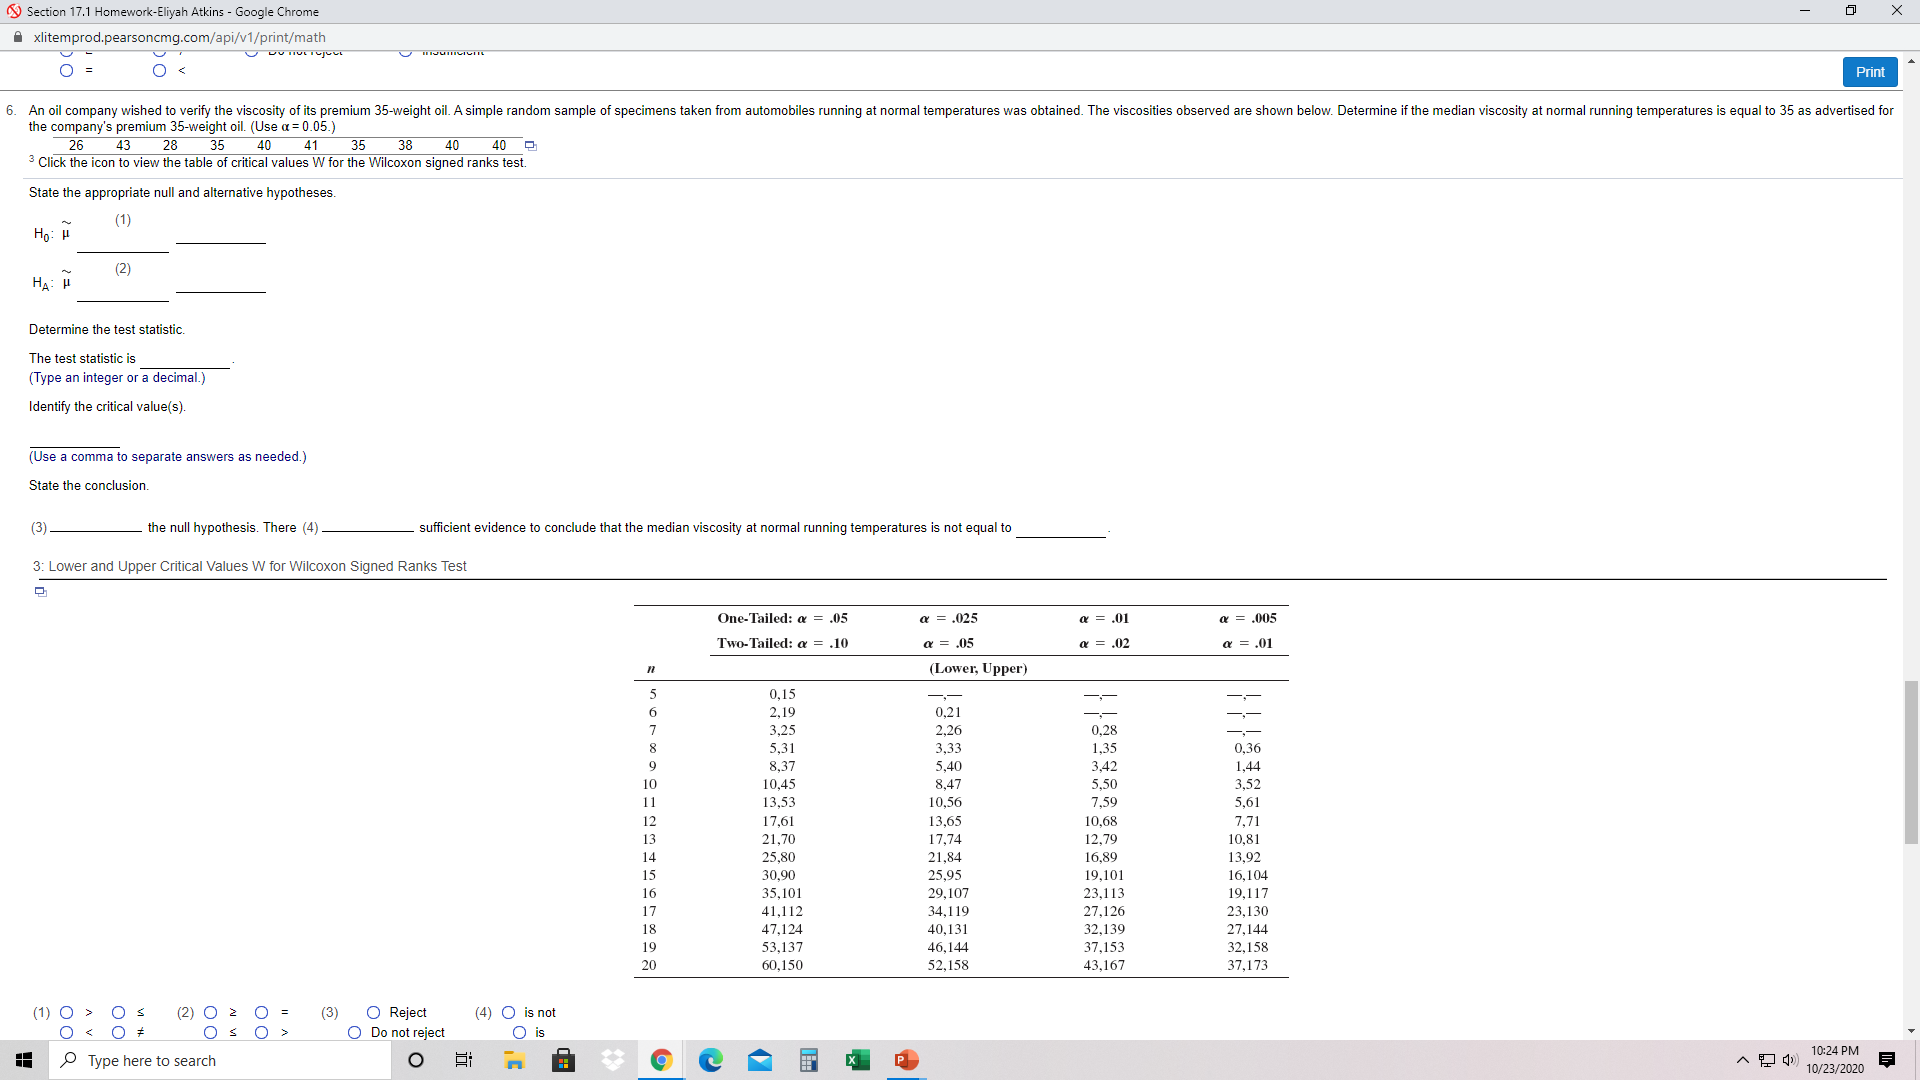
Task: Click the scrollbar down arrow
Action: pos(1911,1031)
